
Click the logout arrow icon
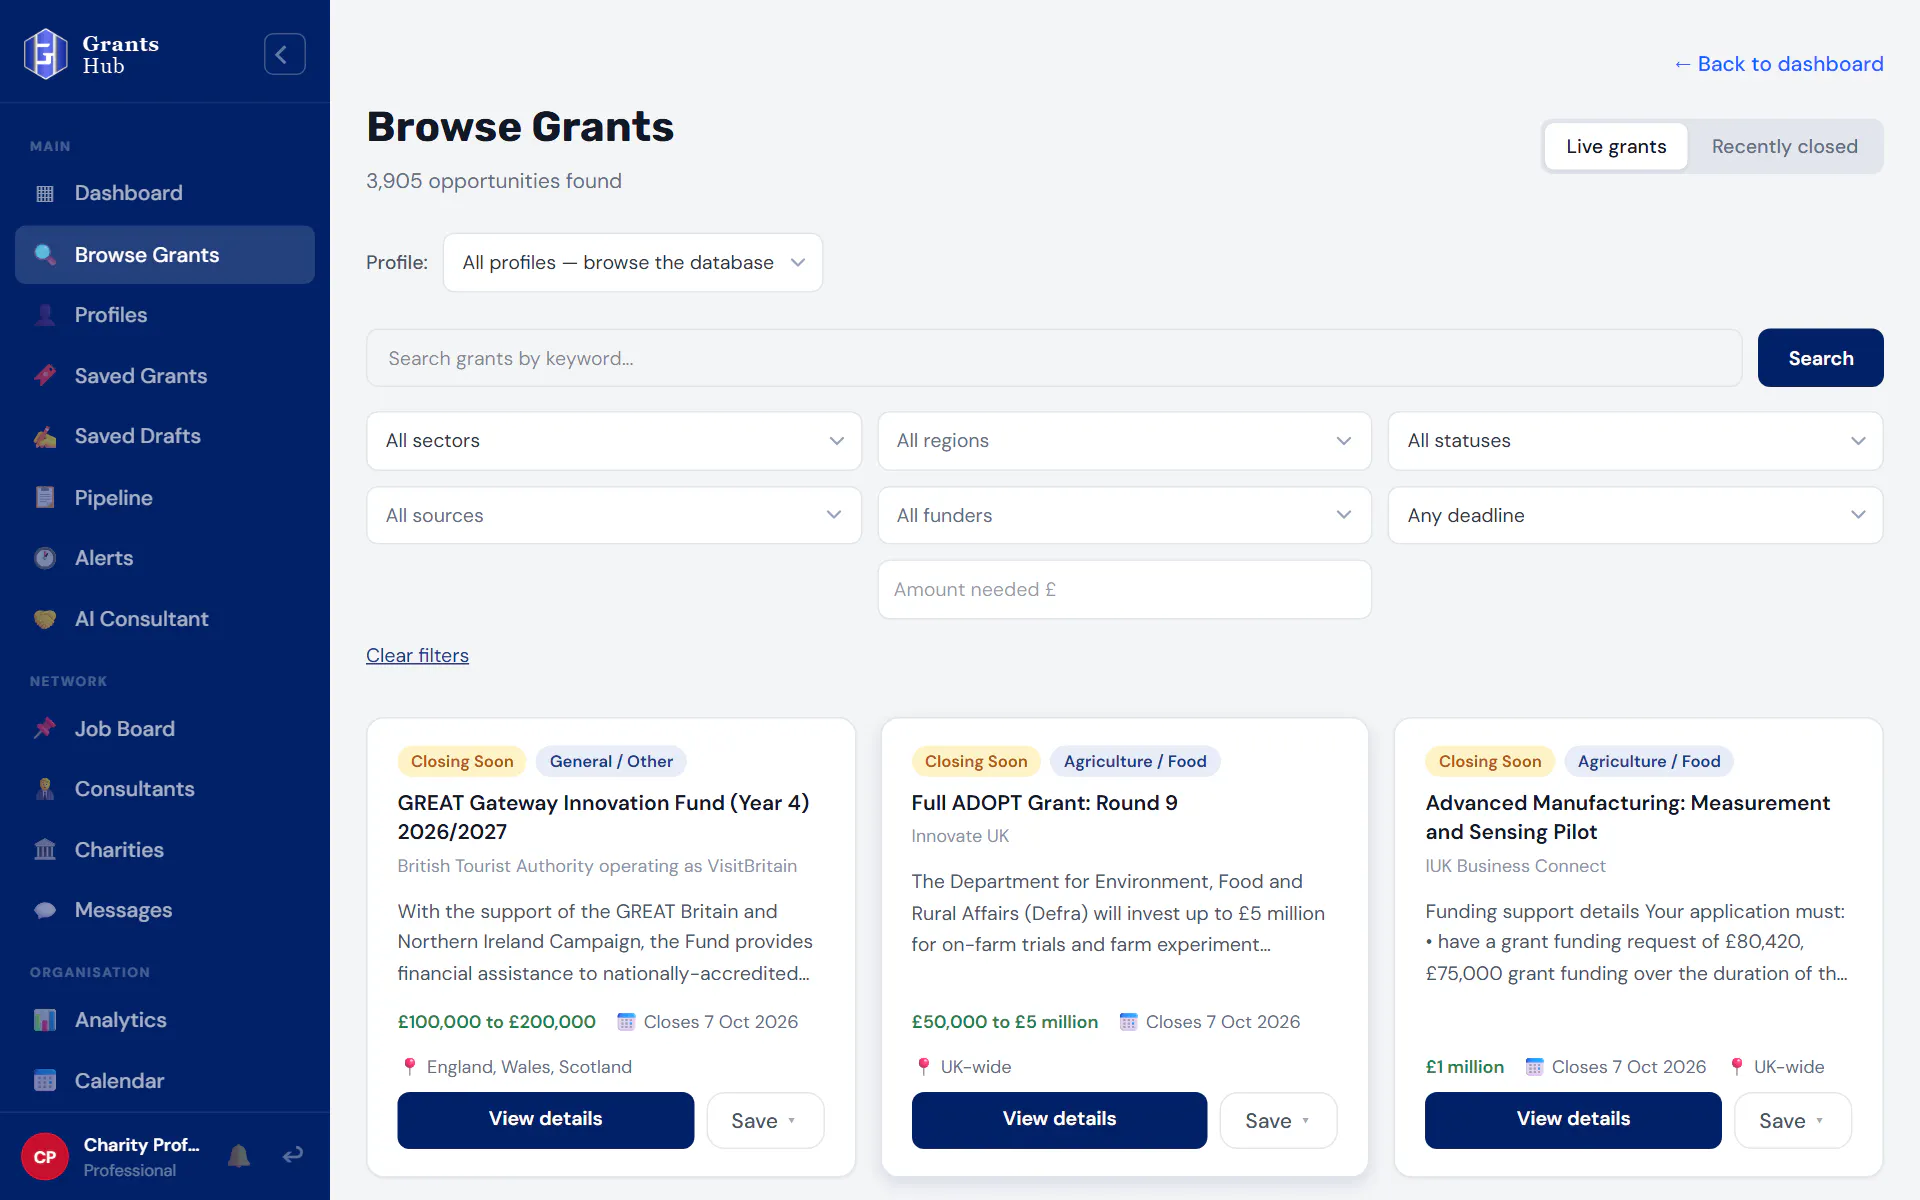click(x=292, y=1156)
